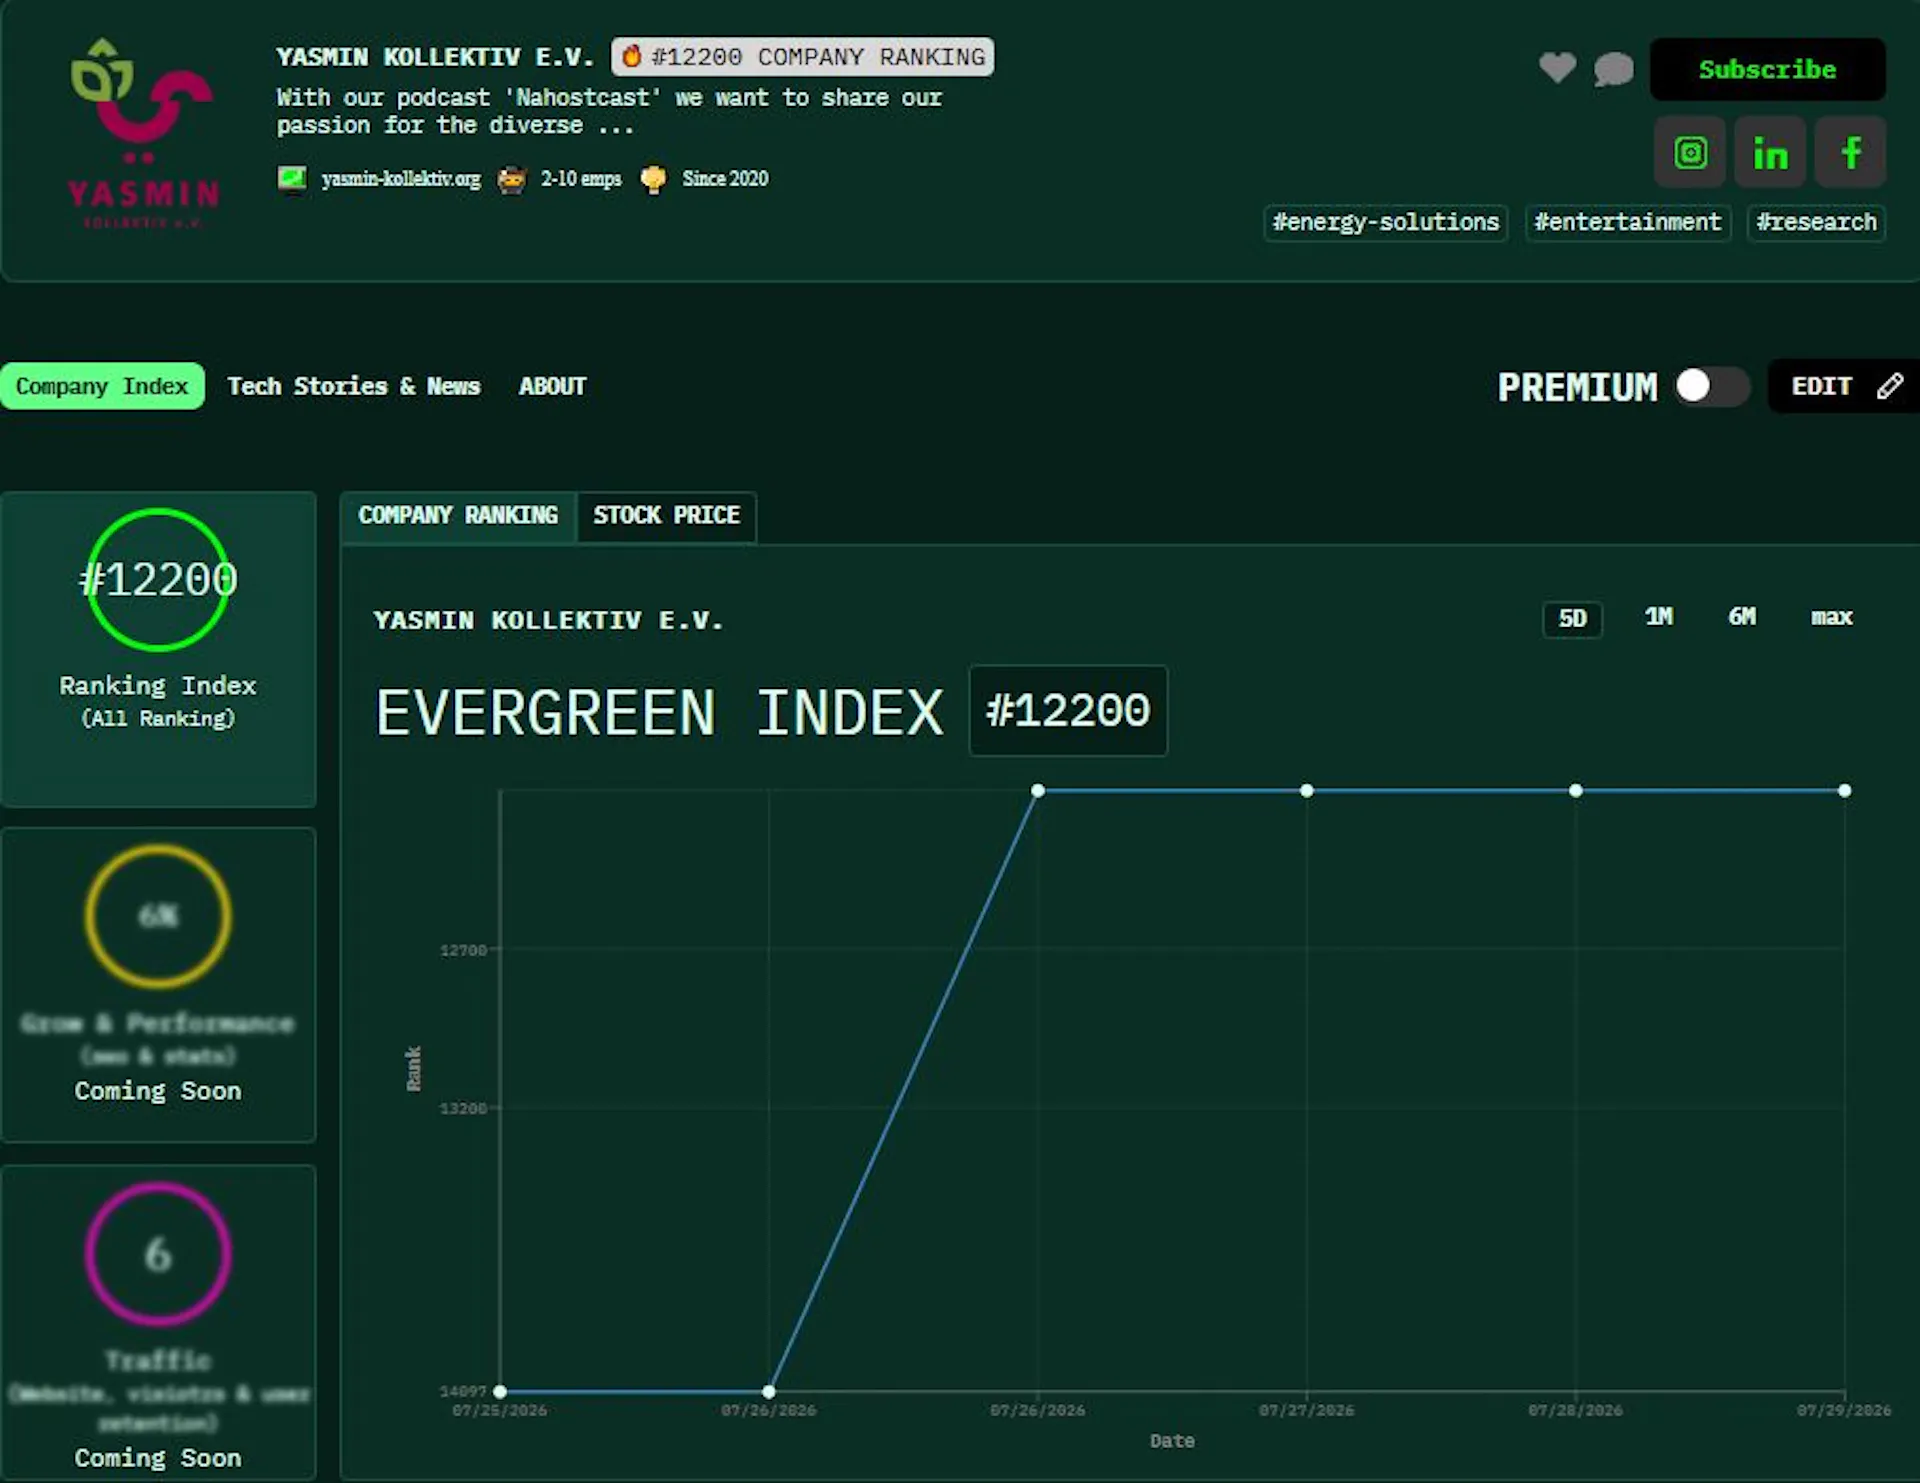Image resolution: width=1920 pixels, height=1483 pixels.
Task: Click the #12200 Ranking Index circle
Action: tap(158, 580)
